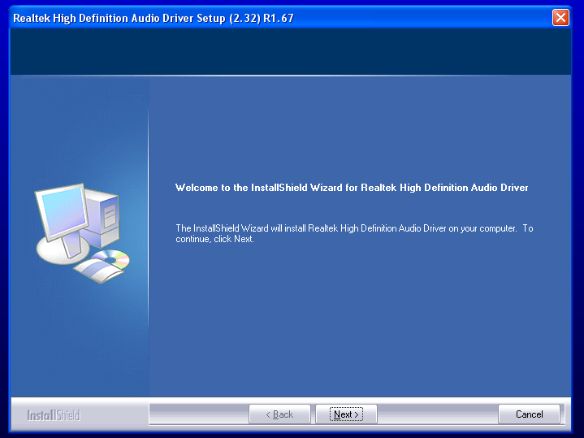Click the empty area between Next and Cancel
This screenshot has height=438, width=584.
tap(438, 414)
